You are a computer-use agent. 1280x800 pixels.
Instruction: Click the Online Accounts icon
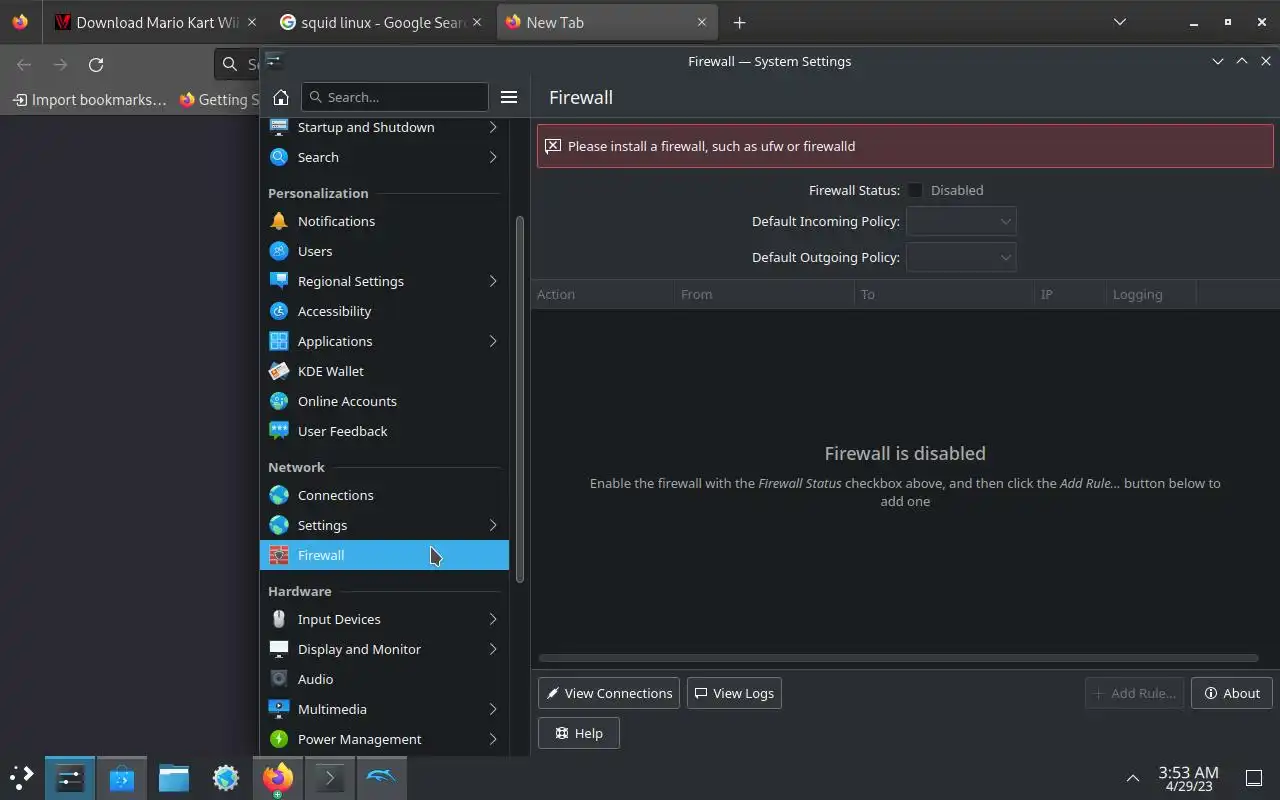click(x=279, y=401)
